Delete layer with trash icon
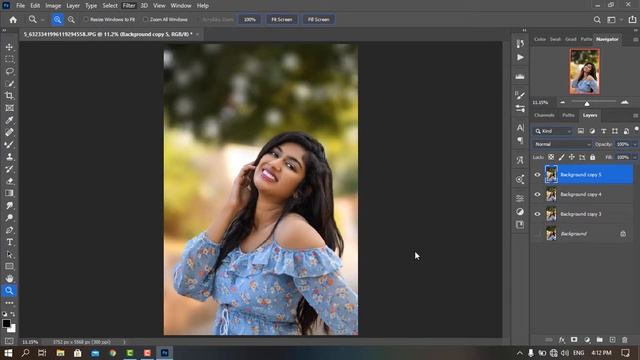The width and height of the screenshot is (640, 360). 624,340
